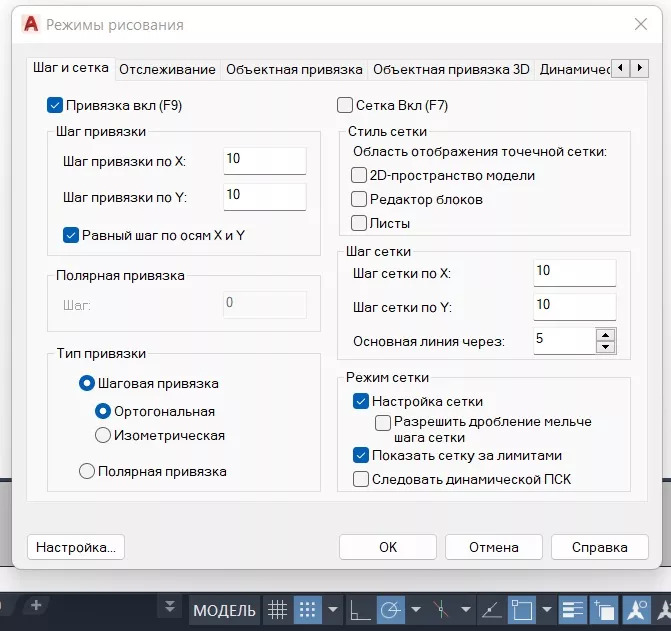Open the "Объектная привязка 3D" tab

[450, 69]
